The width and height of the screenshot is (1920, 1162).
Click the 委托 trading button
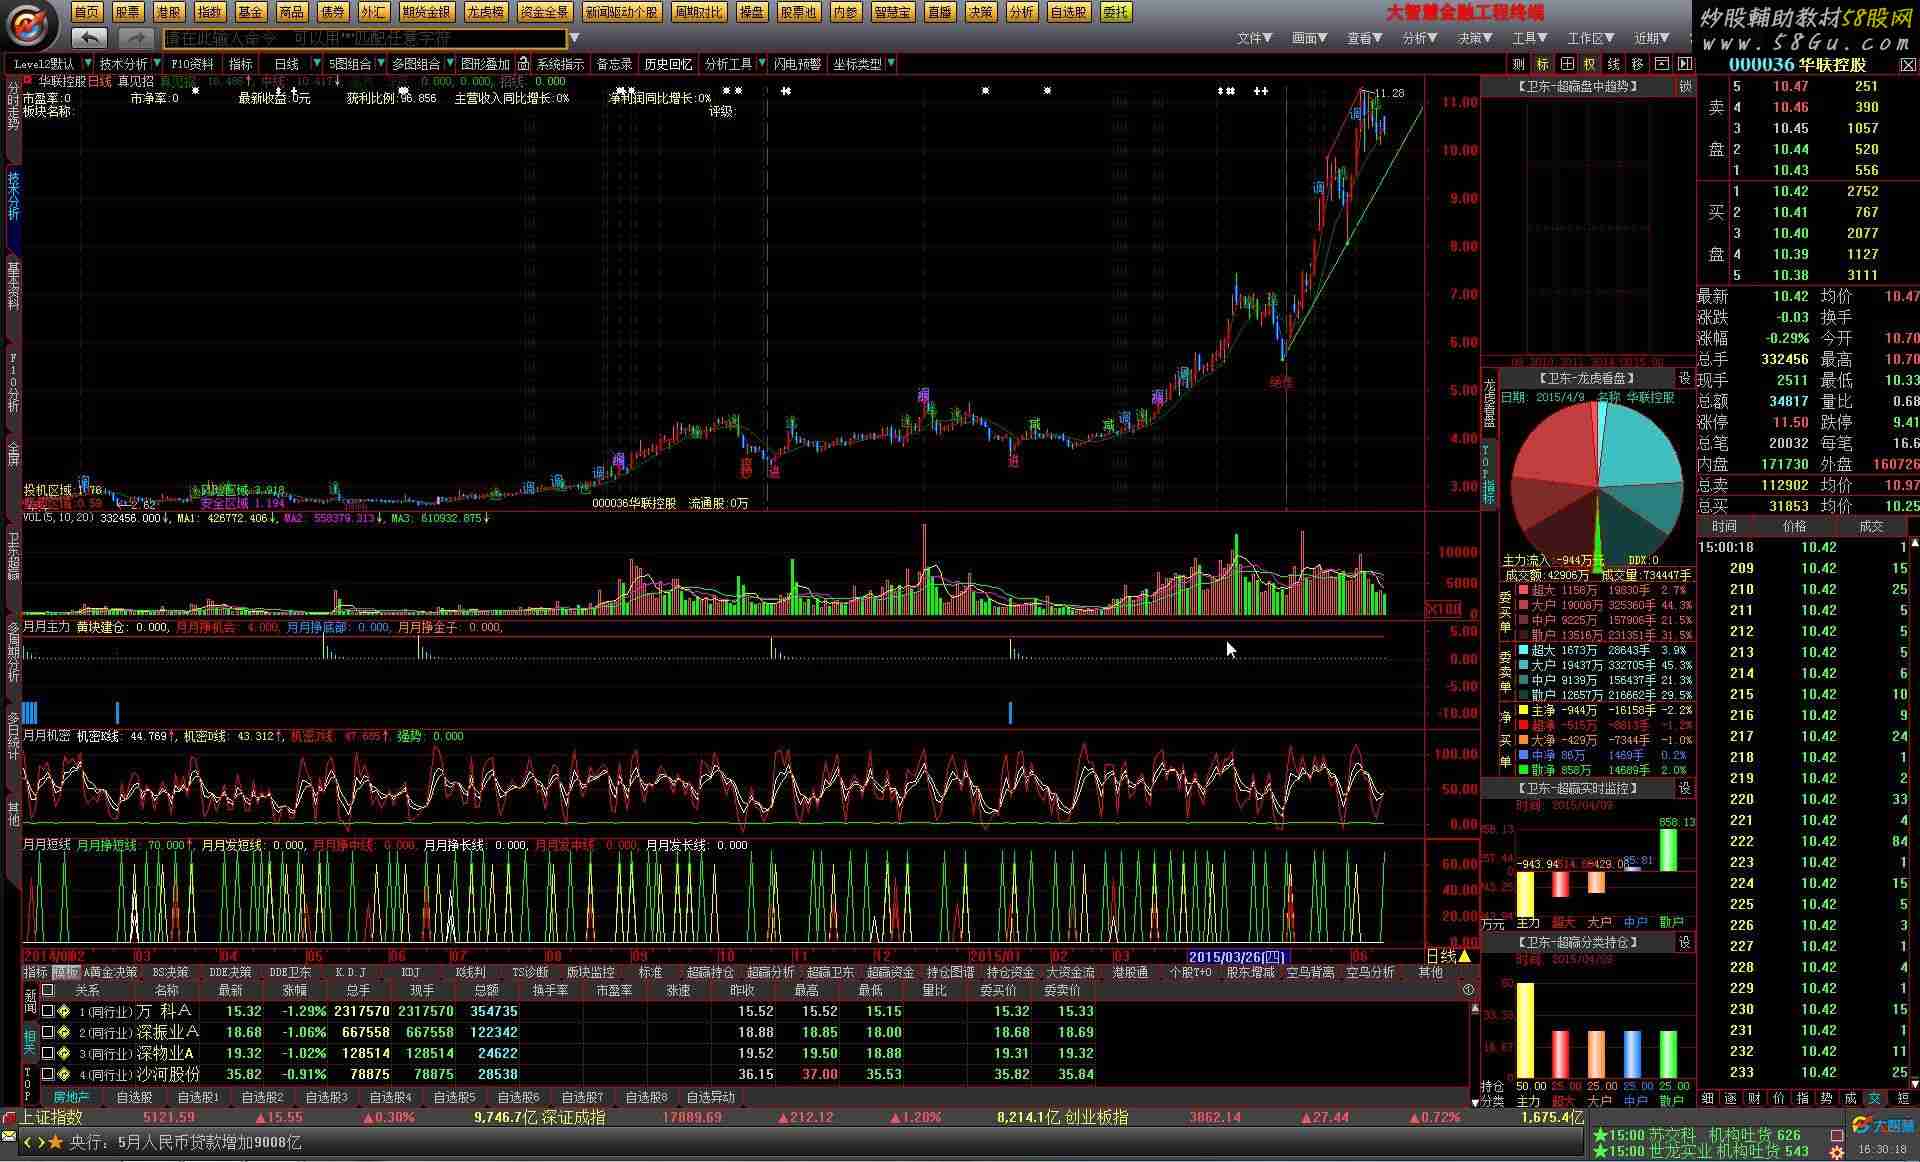coord(1115,12)
